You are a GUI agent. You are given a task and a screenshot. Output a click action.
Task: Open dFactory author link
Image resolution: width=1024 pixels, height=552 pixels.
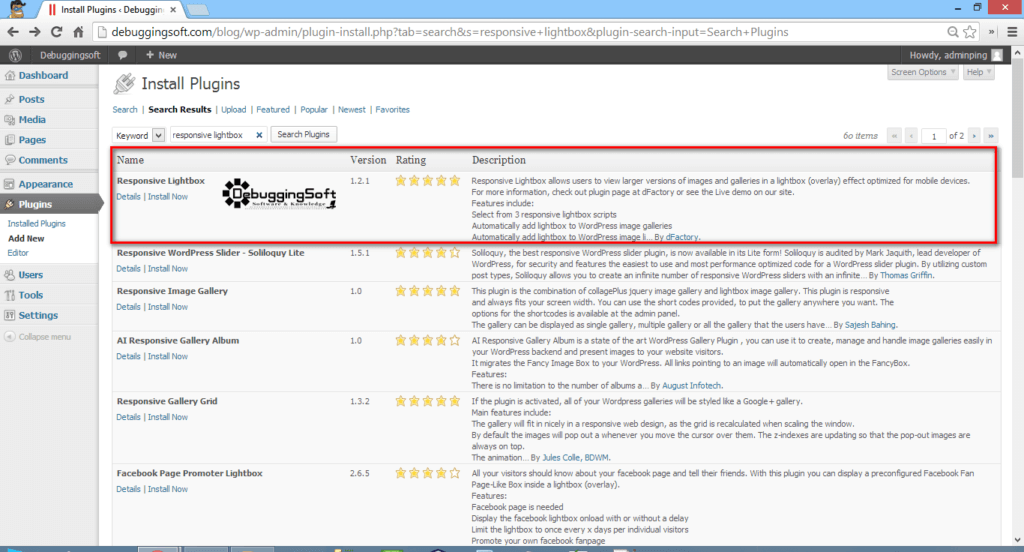coord(682,237)
